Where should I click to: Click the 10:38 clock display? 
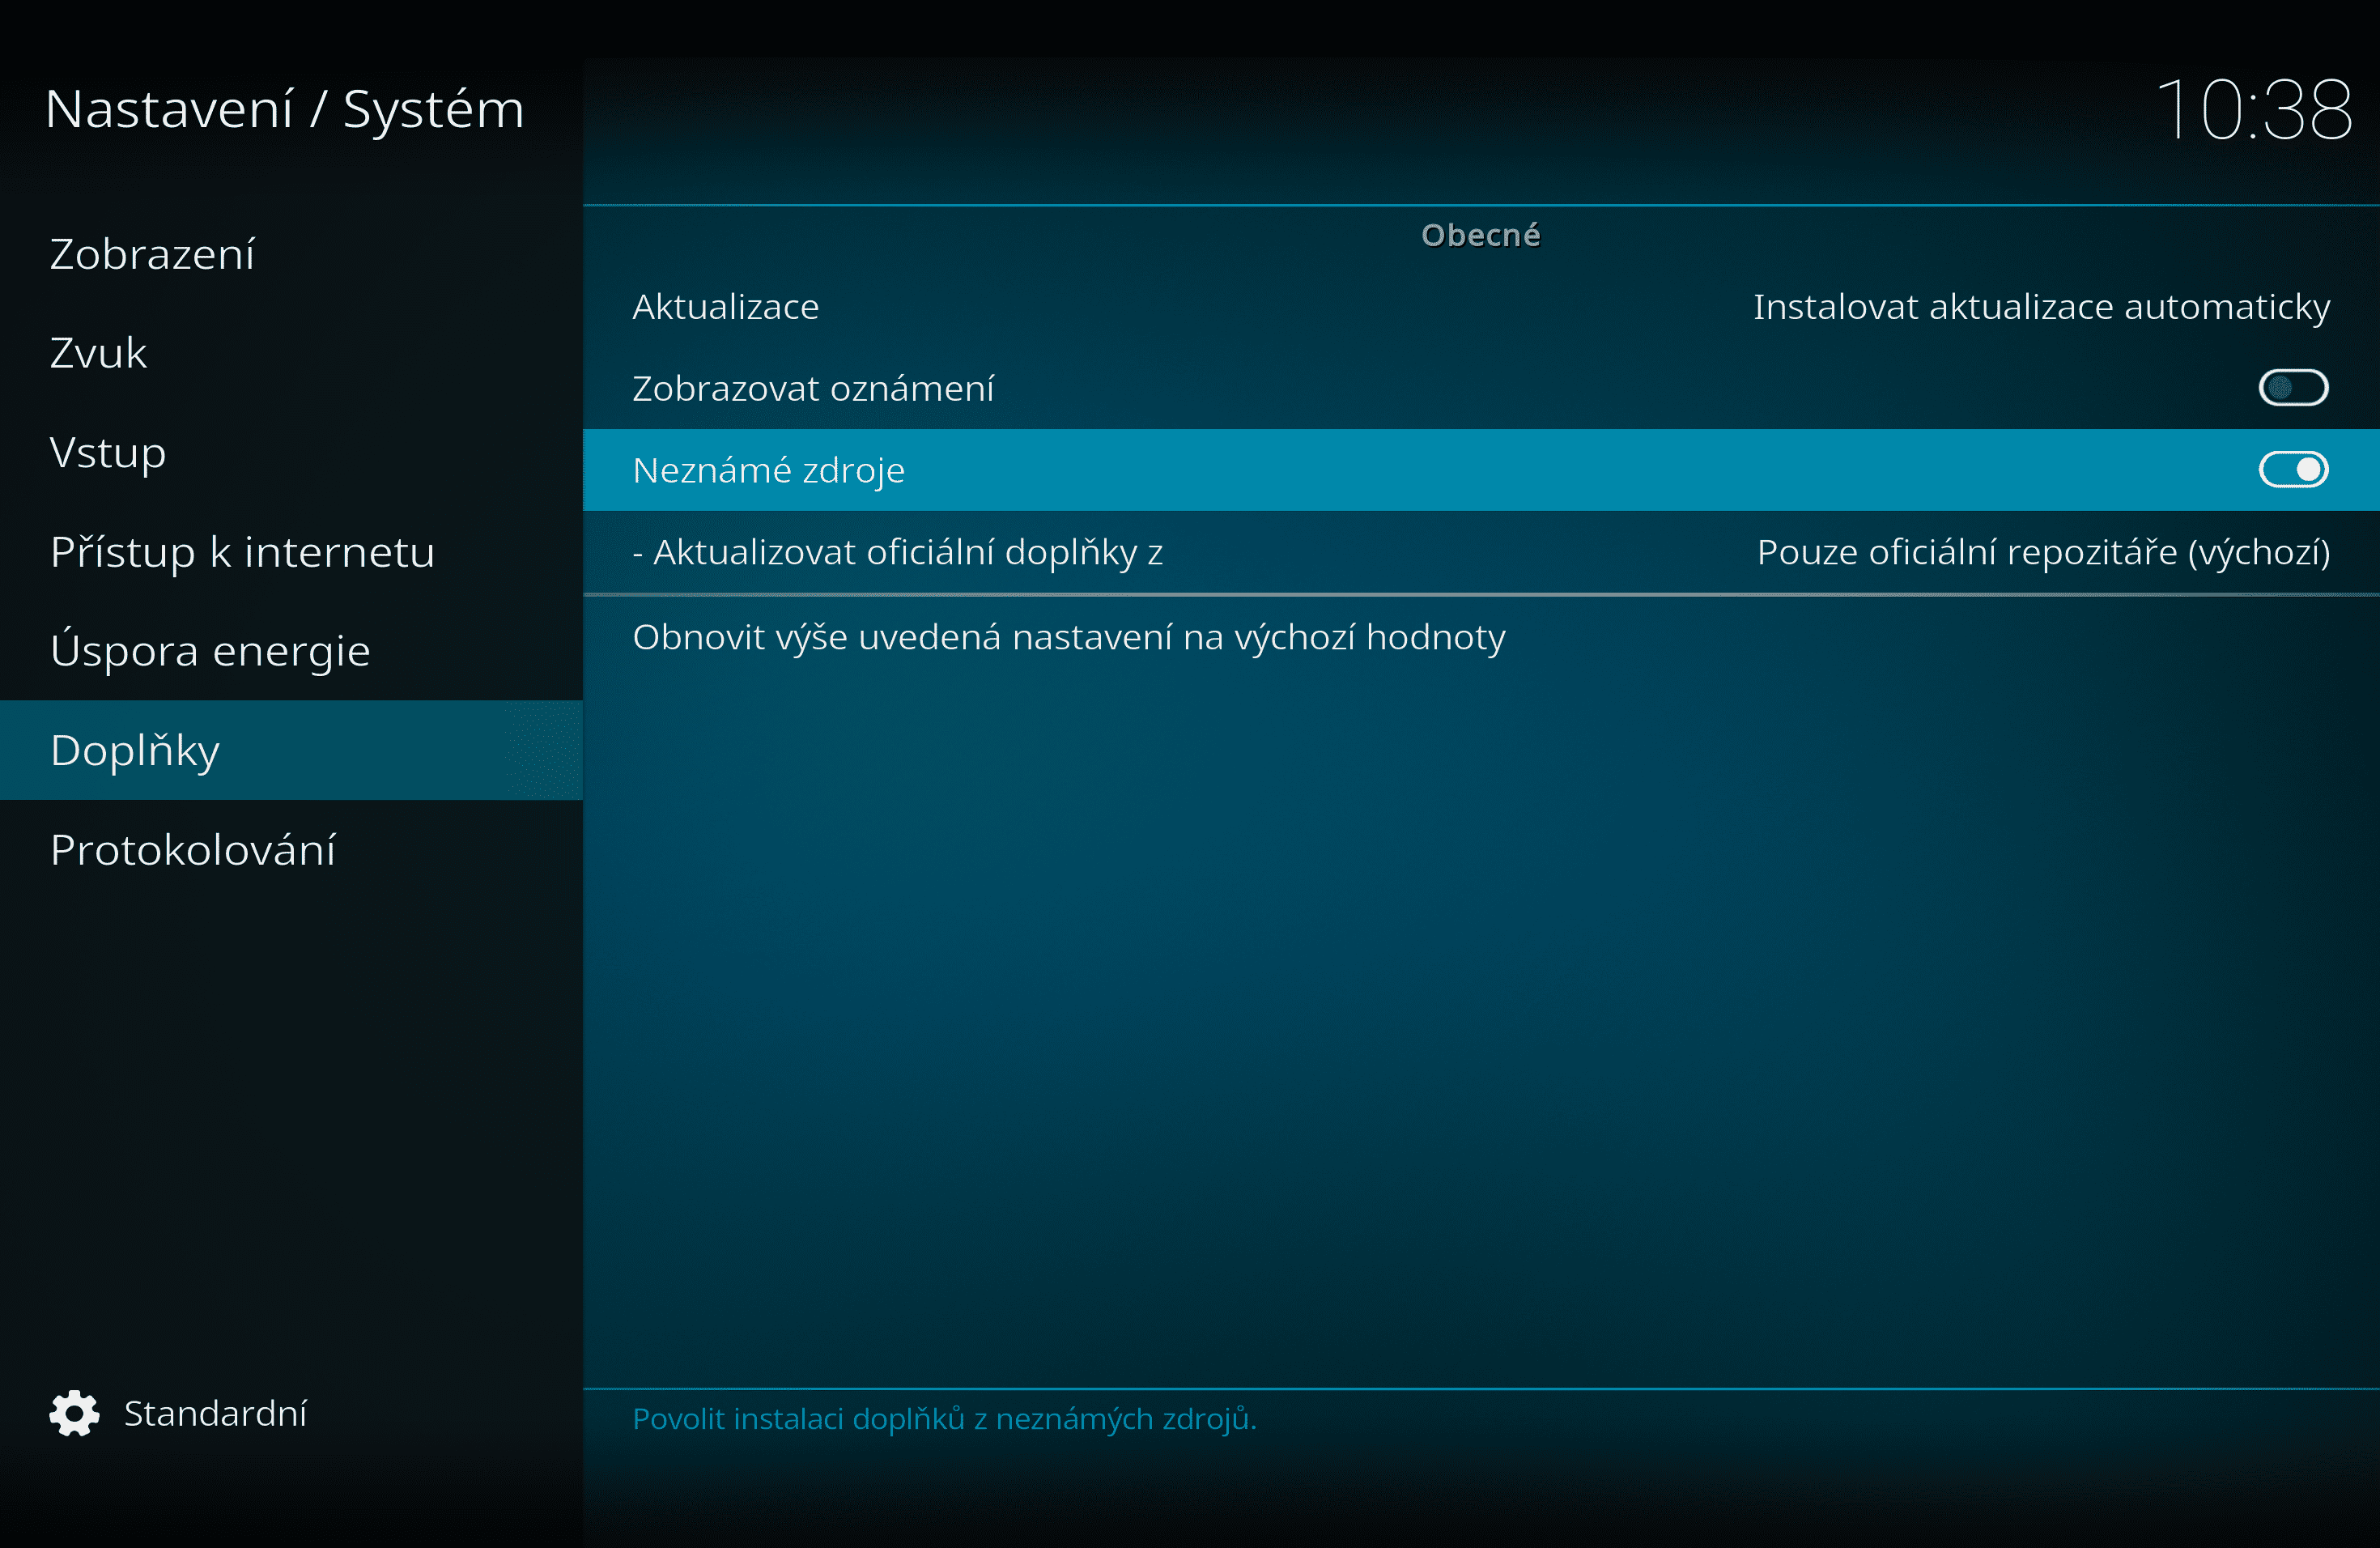[2254, 110]
